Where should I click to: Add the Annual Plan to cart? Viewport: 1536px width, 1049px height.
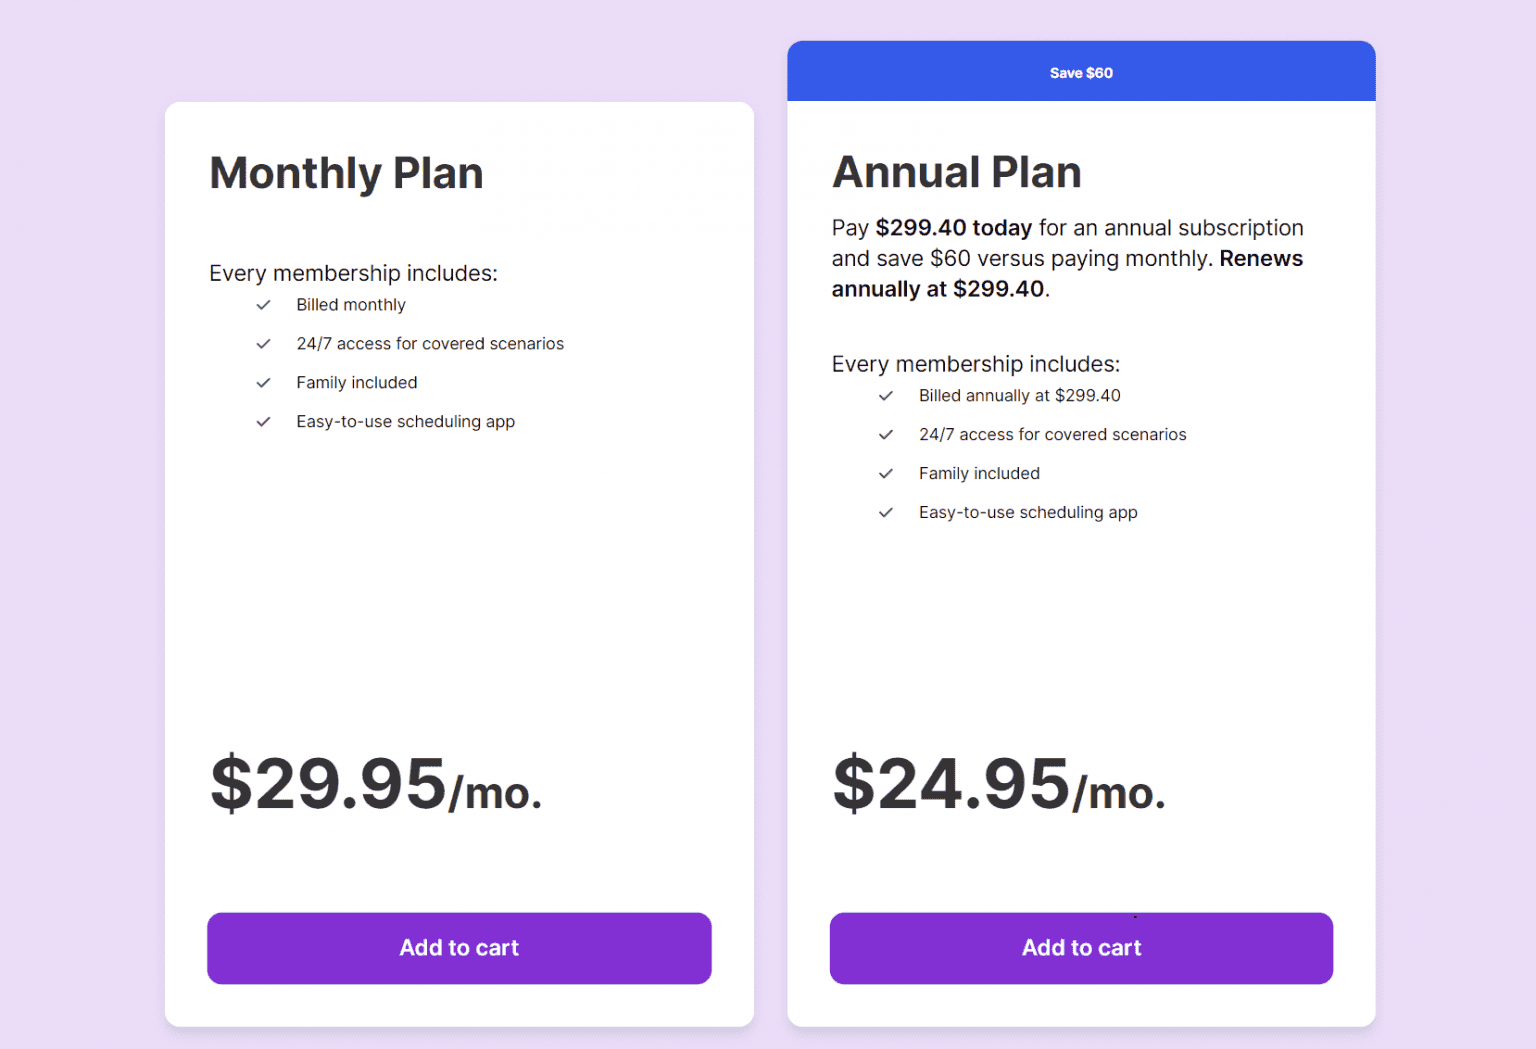pos(1081,948)
